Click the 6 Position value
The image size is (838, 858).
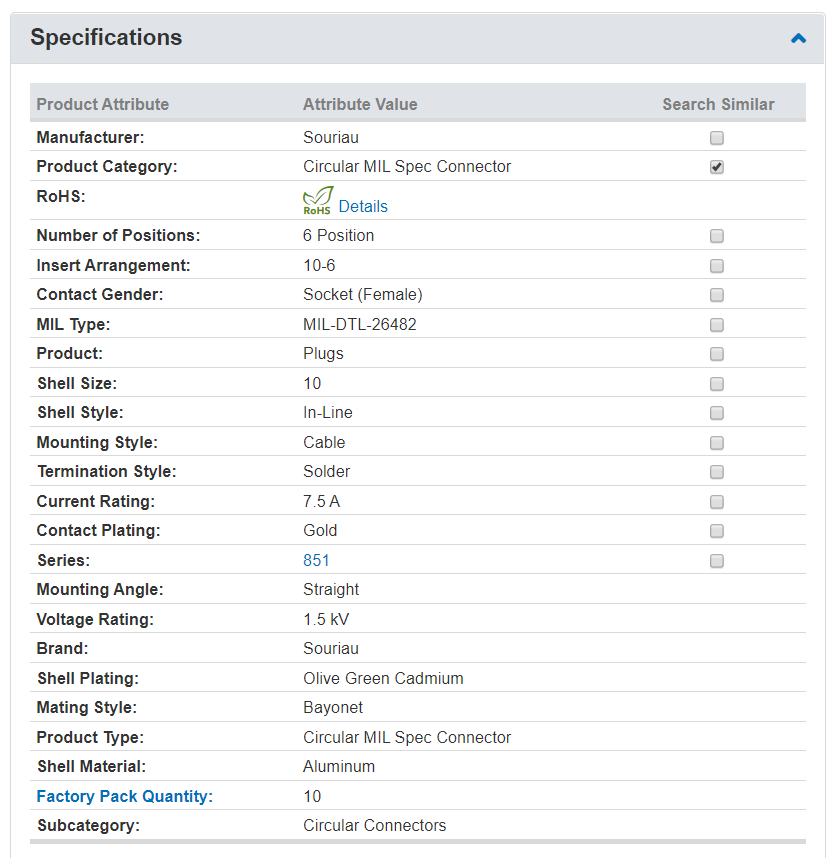click(338, 235)
